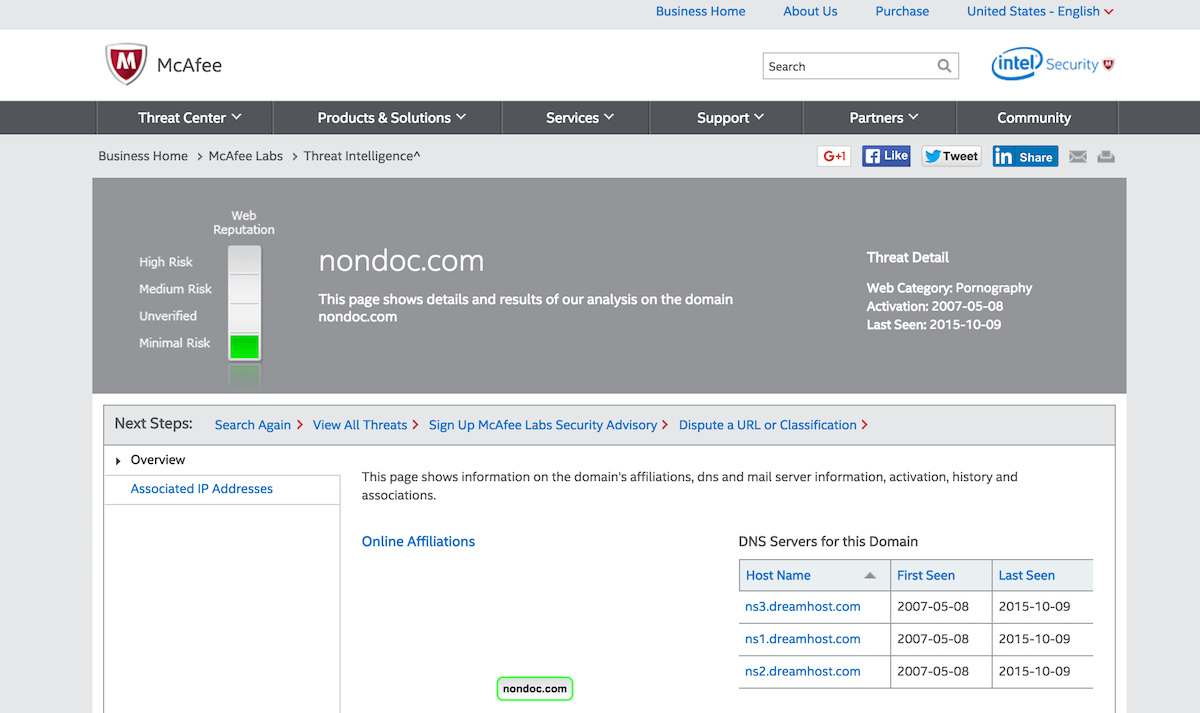The height and width of the screenshot is (713, 1200).
Task: Click the Facebook Like button
Action: click(886, 156)
